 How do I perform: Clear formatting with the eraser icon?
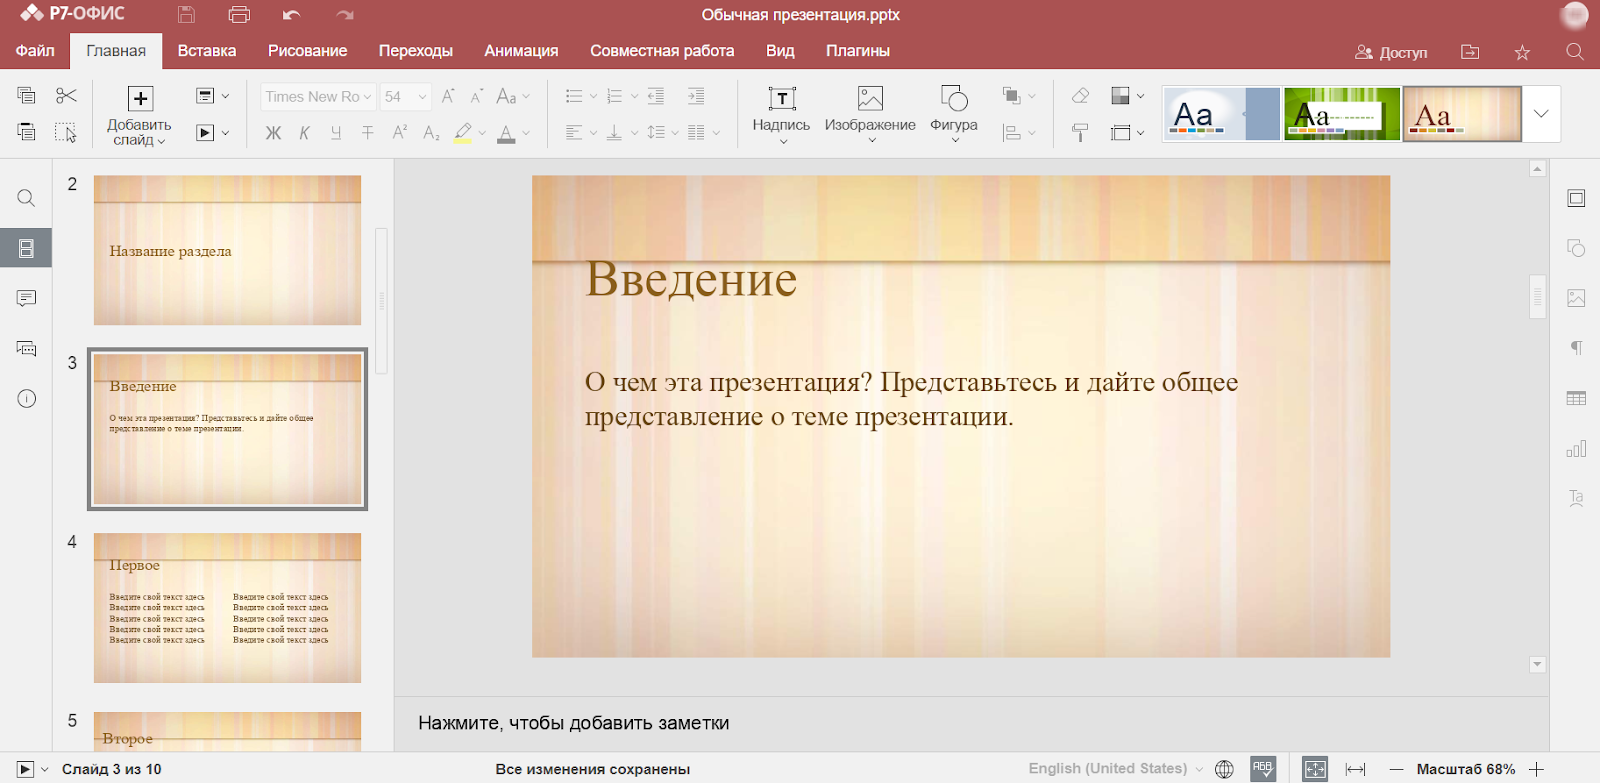(1080, 96)
